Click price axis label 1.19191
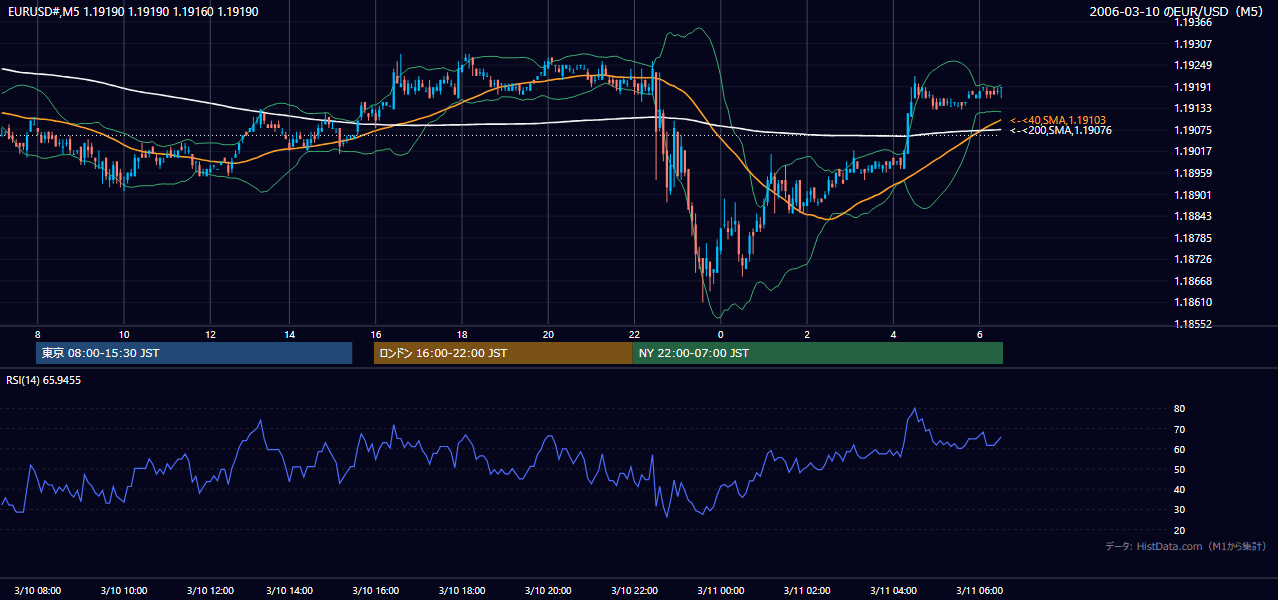Image resolution: width=1278 pixels, height=600 pixels. (1193, 87)
